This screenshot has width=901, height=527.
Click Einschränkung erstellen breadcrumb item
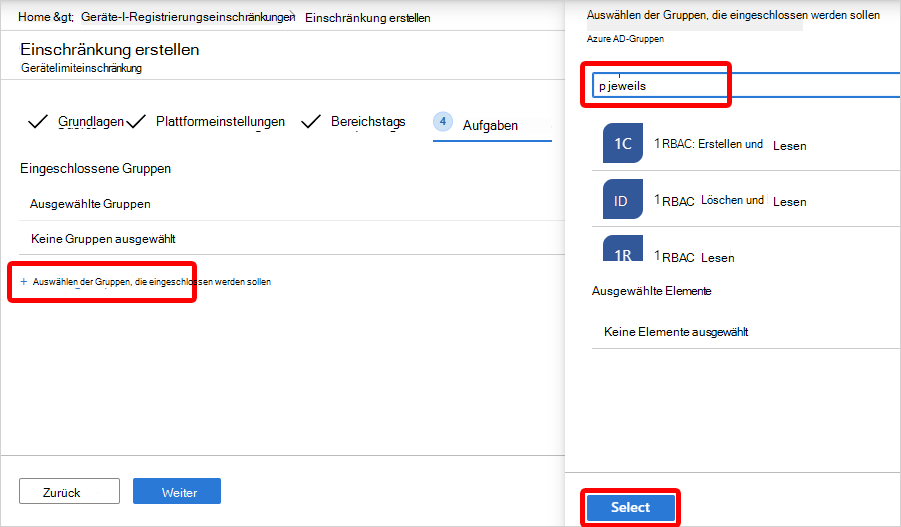click(x=368, y=18)
